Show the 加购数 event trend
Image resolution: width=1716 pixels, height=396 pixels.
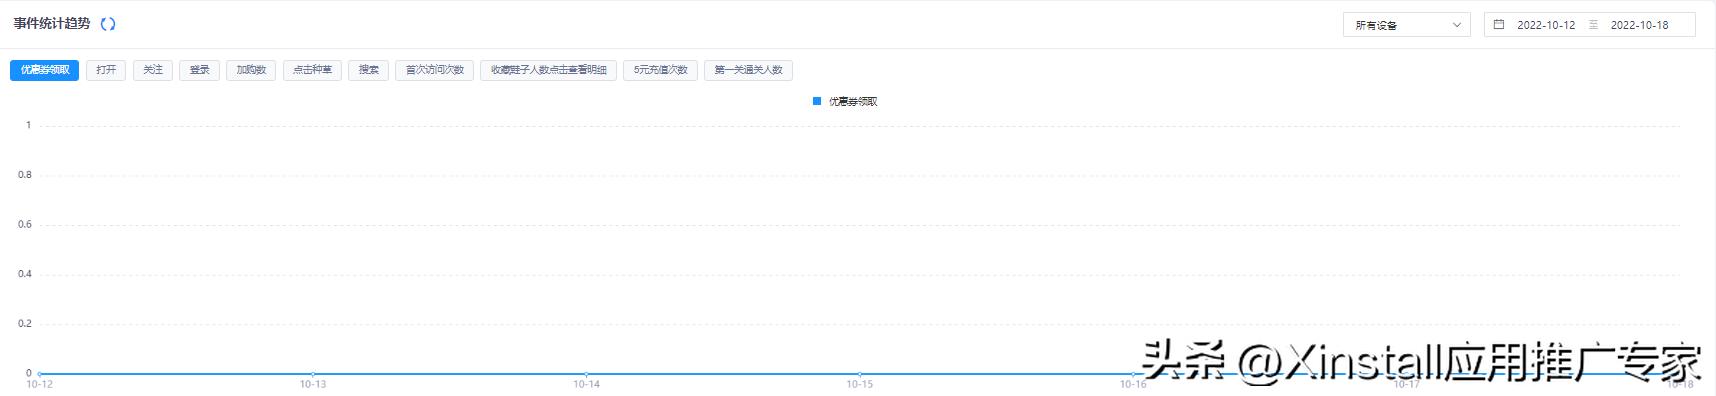(251, 70)
